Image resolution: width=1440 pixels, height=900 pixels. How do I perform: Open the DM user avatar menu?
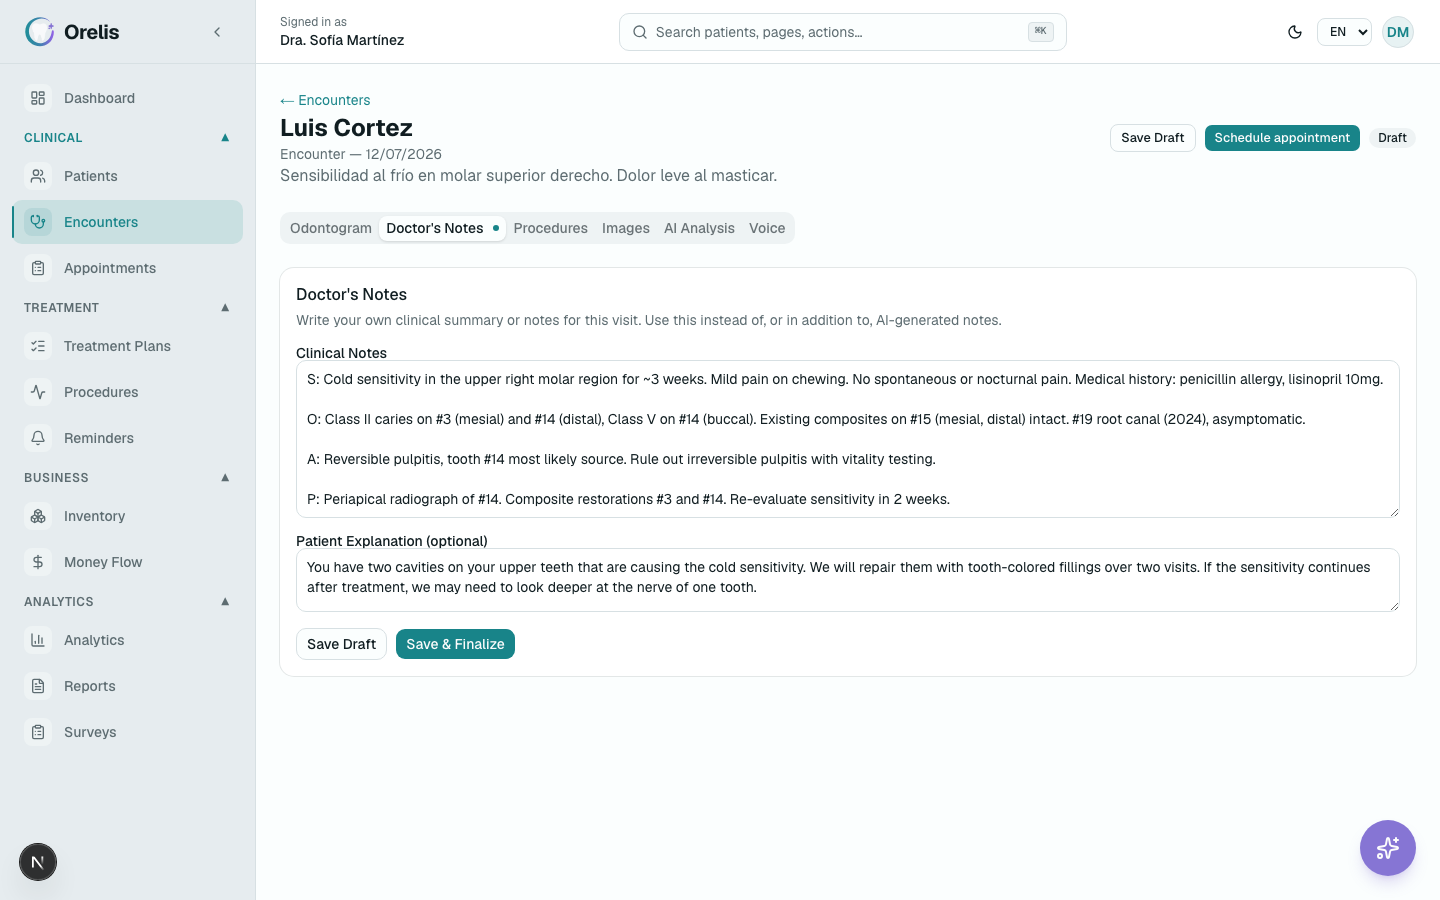tap(1398, 32)
